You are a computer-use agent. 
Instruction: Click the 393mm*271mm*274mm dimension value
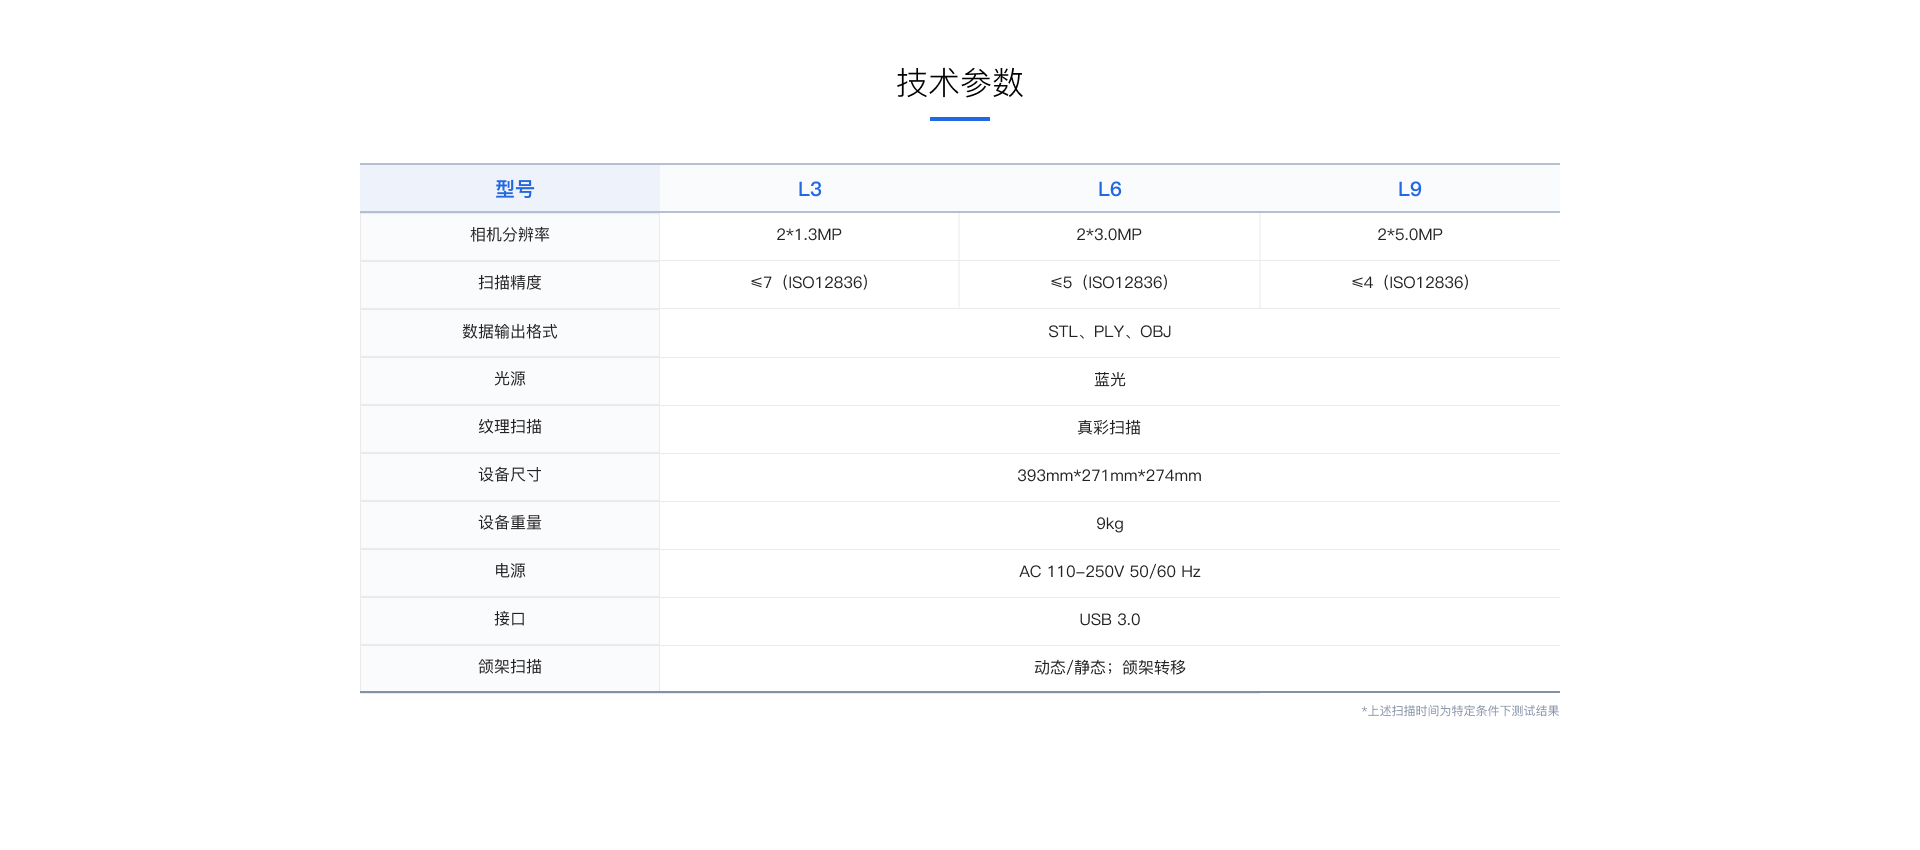(1109, 476)
